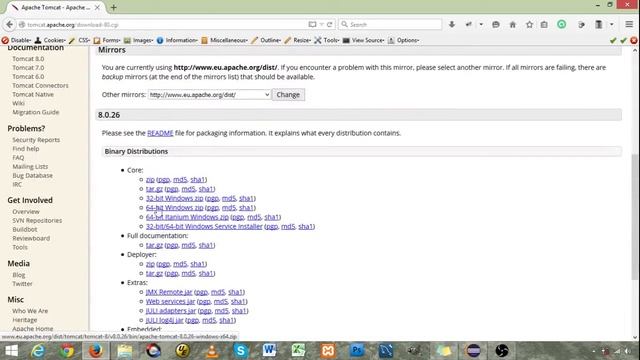Click the page vertical scrollbar

click(635, 216)
